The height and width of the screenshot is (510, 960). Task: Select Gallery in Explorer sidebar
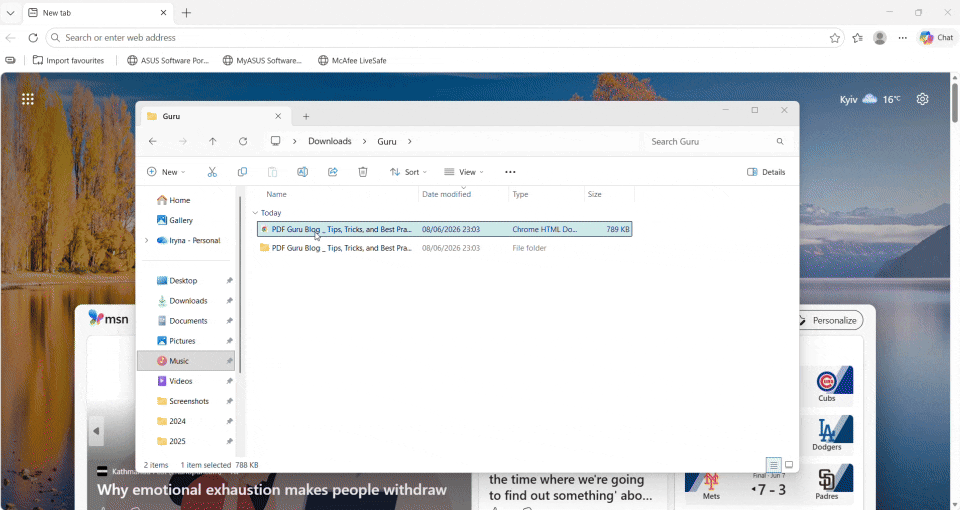pos(174,220)
